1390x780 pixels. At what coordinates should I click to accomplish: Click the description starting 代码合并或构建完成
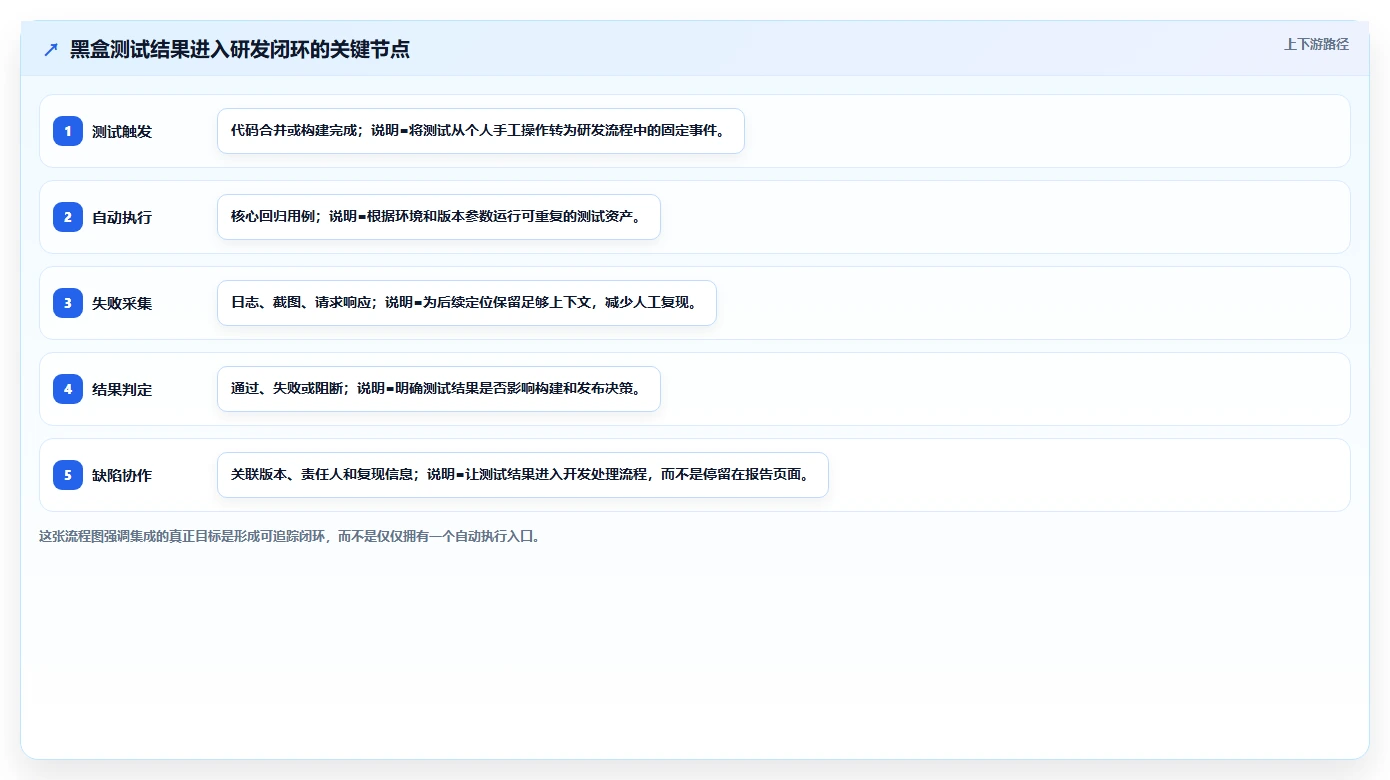[x=481, y=131]
